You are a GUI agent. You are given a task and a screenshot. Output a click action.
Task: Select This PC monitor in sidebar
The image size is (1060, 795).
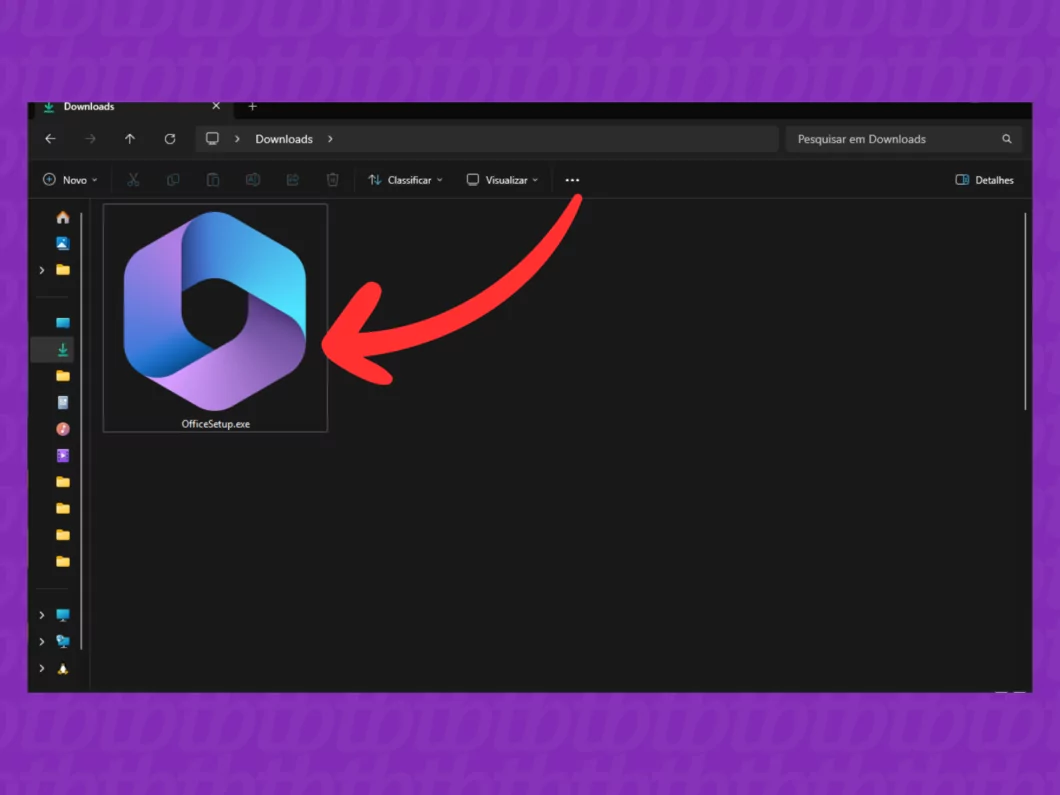tap(63, 615)
